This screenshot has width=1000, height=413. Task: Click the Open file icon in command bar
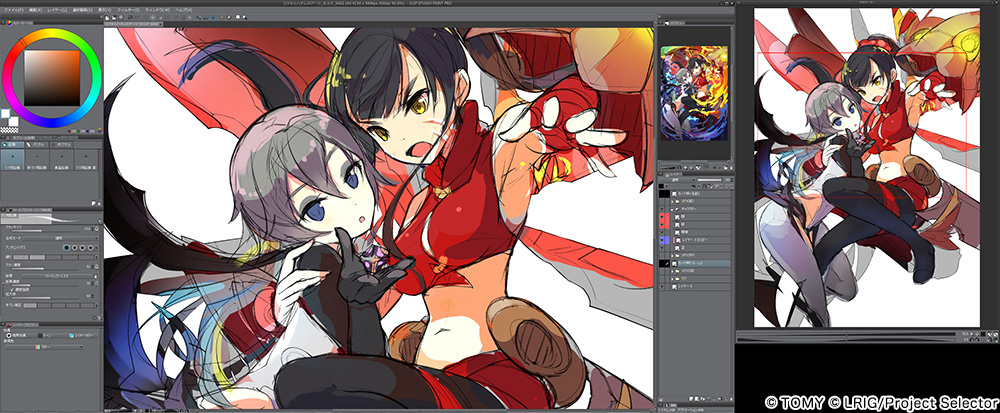point(114,17)
